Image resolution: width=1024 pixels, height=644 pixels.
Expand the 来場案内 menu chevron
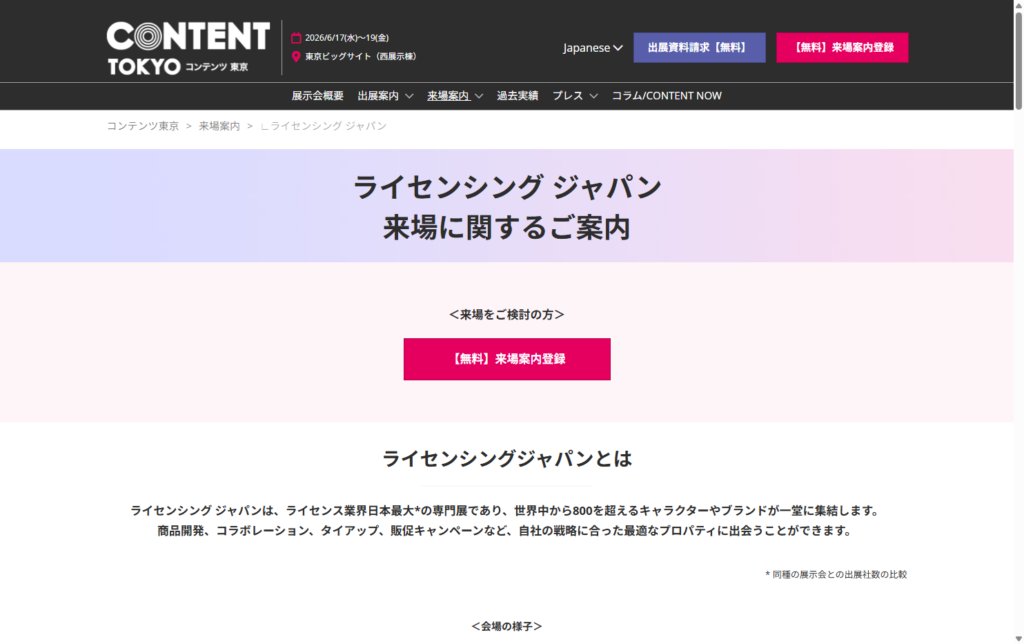479,96
